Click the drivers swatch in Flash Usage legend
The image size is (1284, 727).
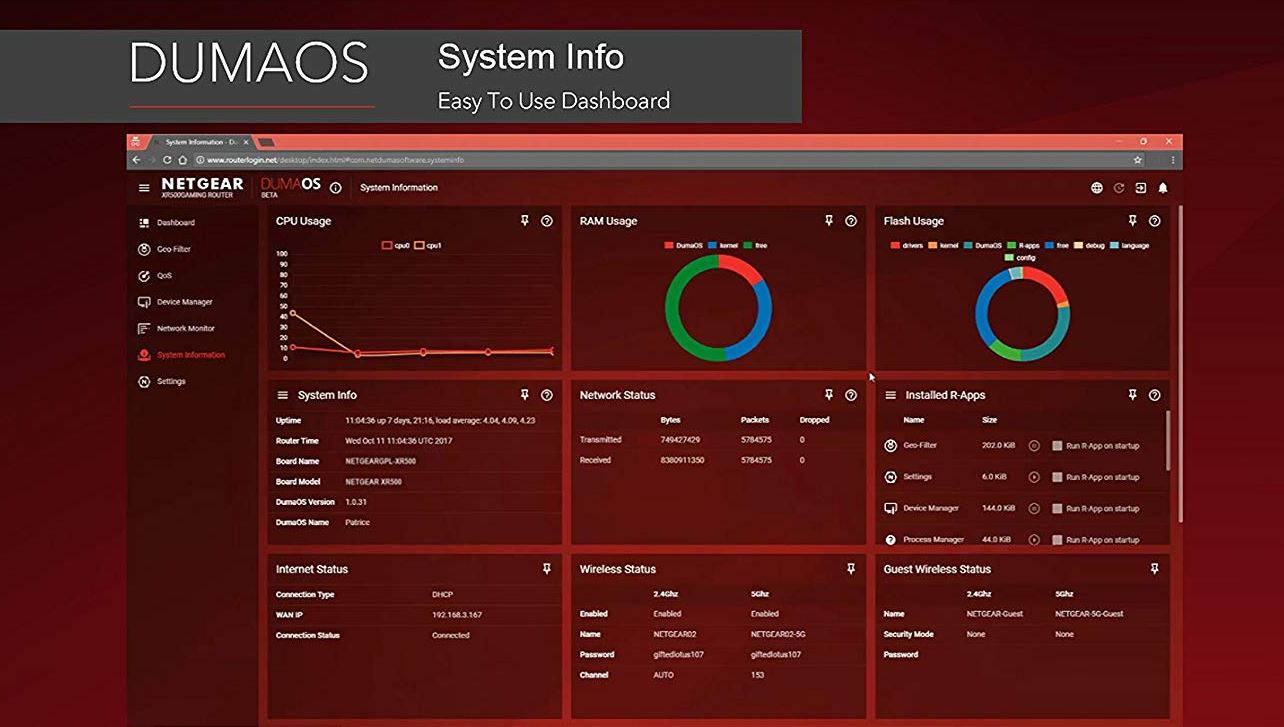[894, 245]
